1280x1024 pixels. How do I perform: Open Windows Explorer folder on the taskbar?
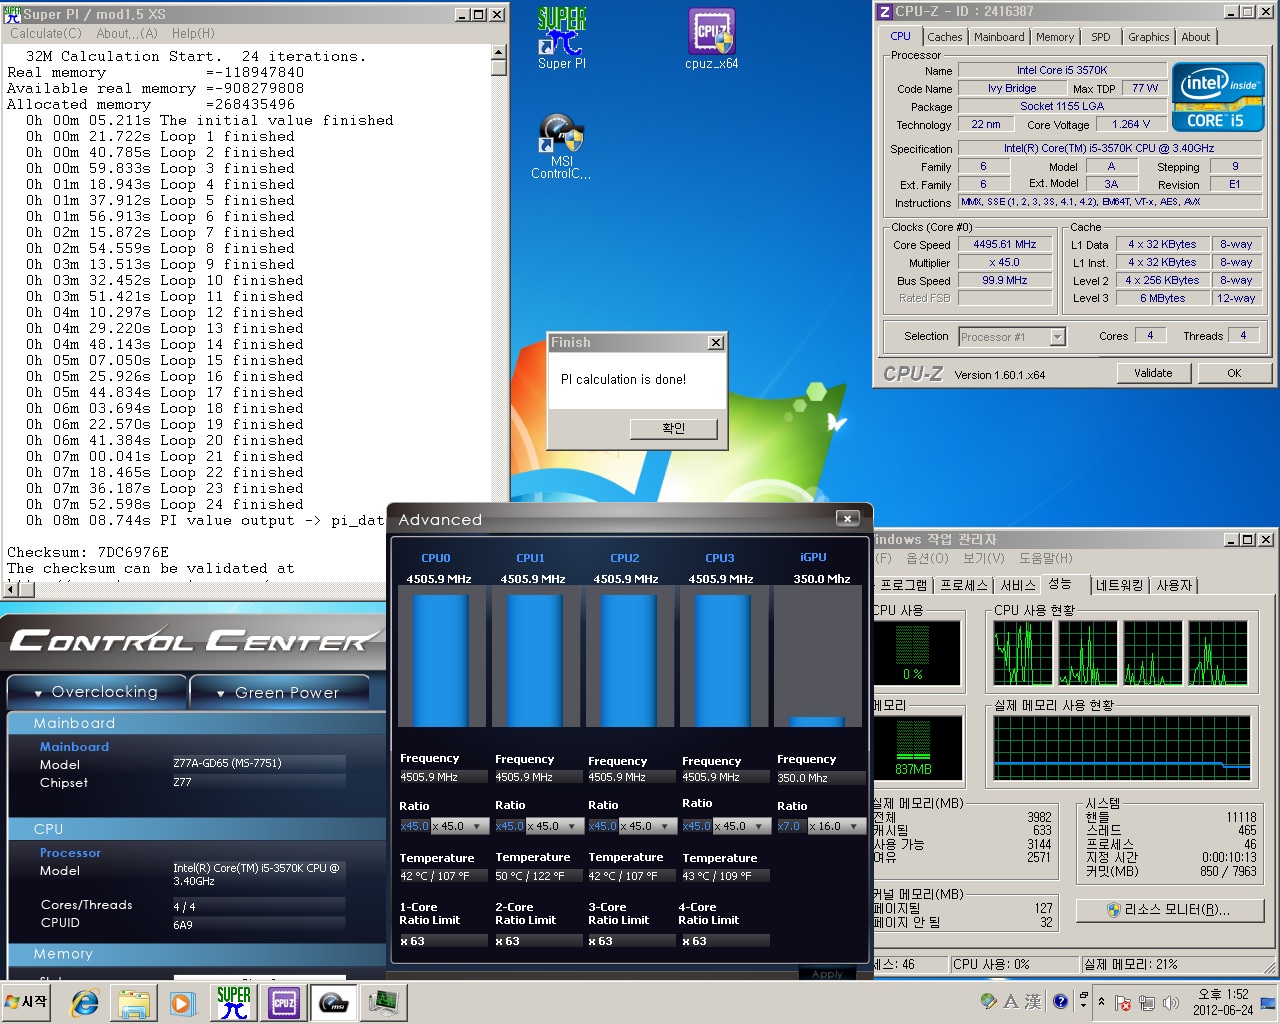134,1002
